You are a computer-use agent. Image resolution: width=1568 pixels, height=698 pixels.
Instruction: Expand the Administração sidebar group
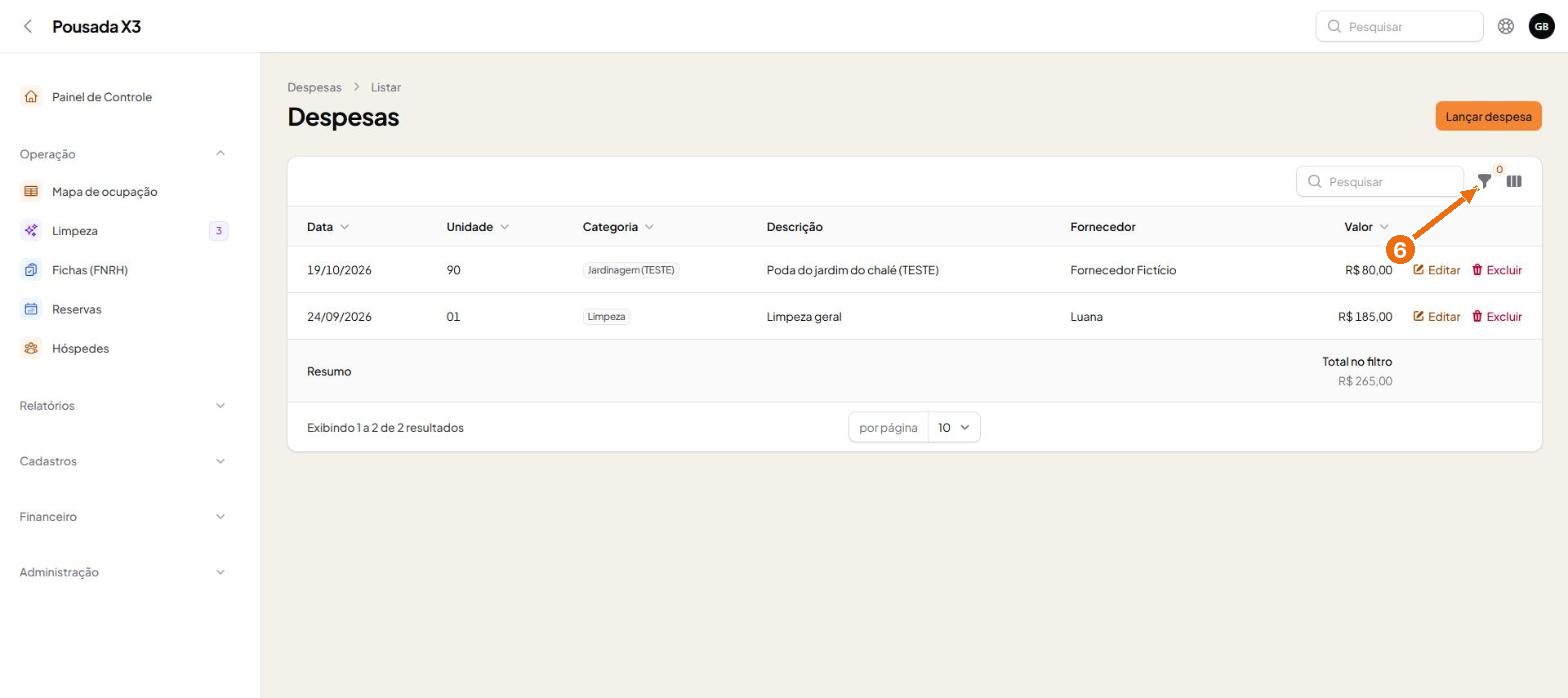(220, 572)
